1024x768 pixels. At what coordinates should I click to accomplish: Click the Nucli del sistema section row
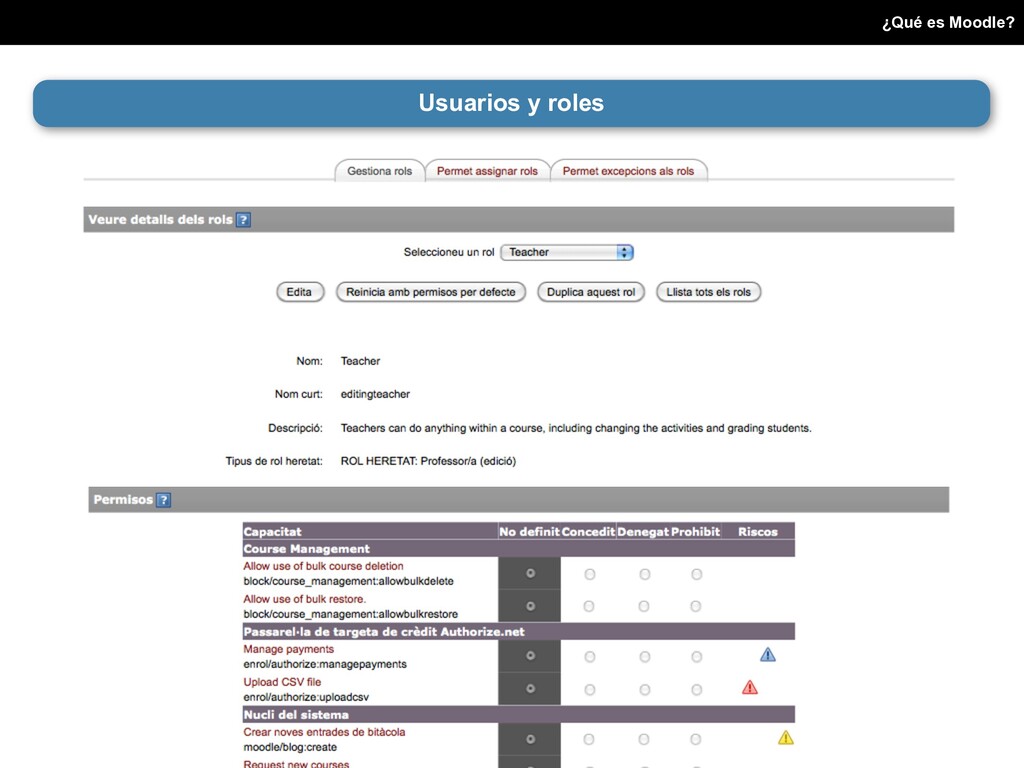[x=519, y=714]
